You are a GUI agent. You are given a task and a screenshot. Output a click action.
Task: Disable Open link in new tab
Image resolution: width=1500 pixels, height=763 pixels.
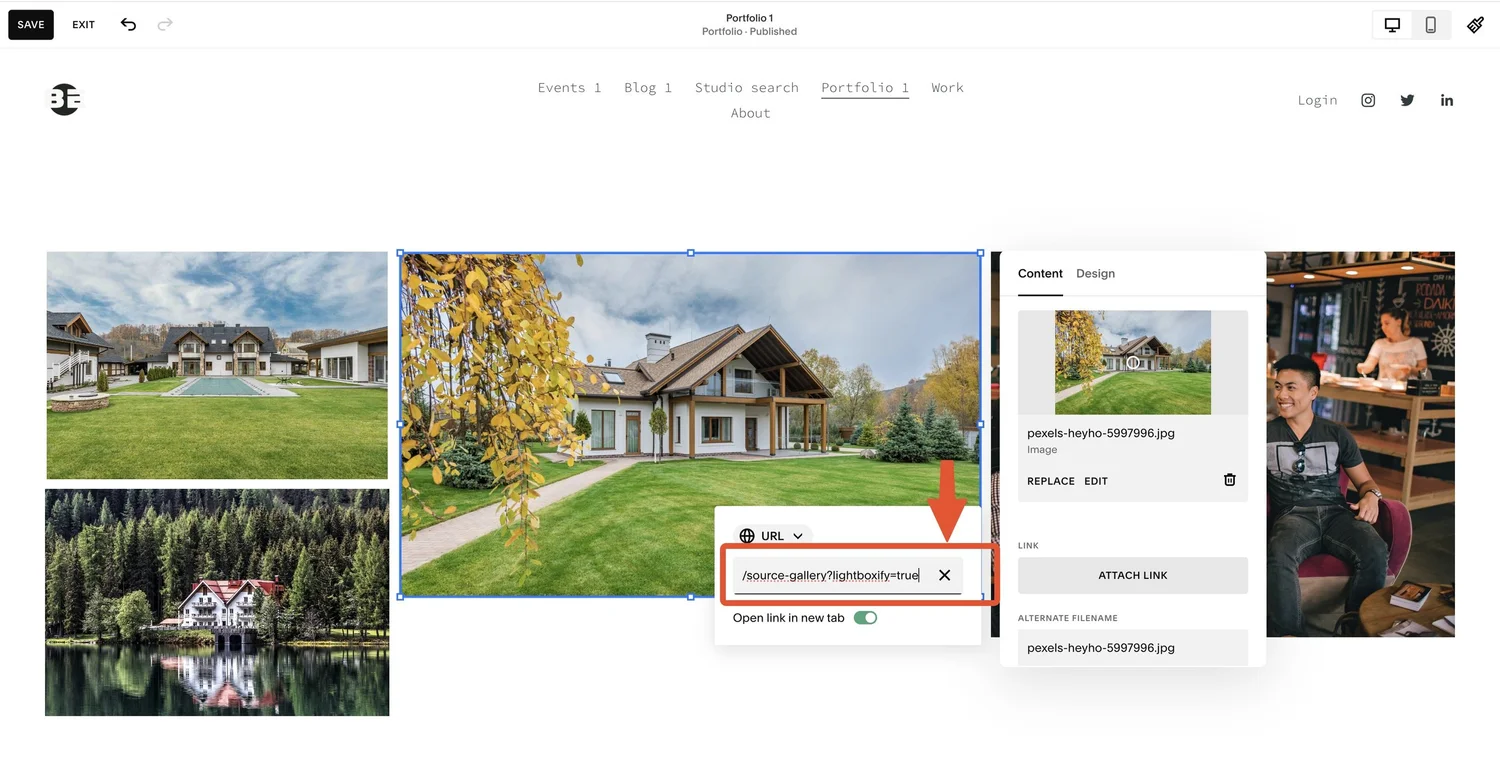865,617
